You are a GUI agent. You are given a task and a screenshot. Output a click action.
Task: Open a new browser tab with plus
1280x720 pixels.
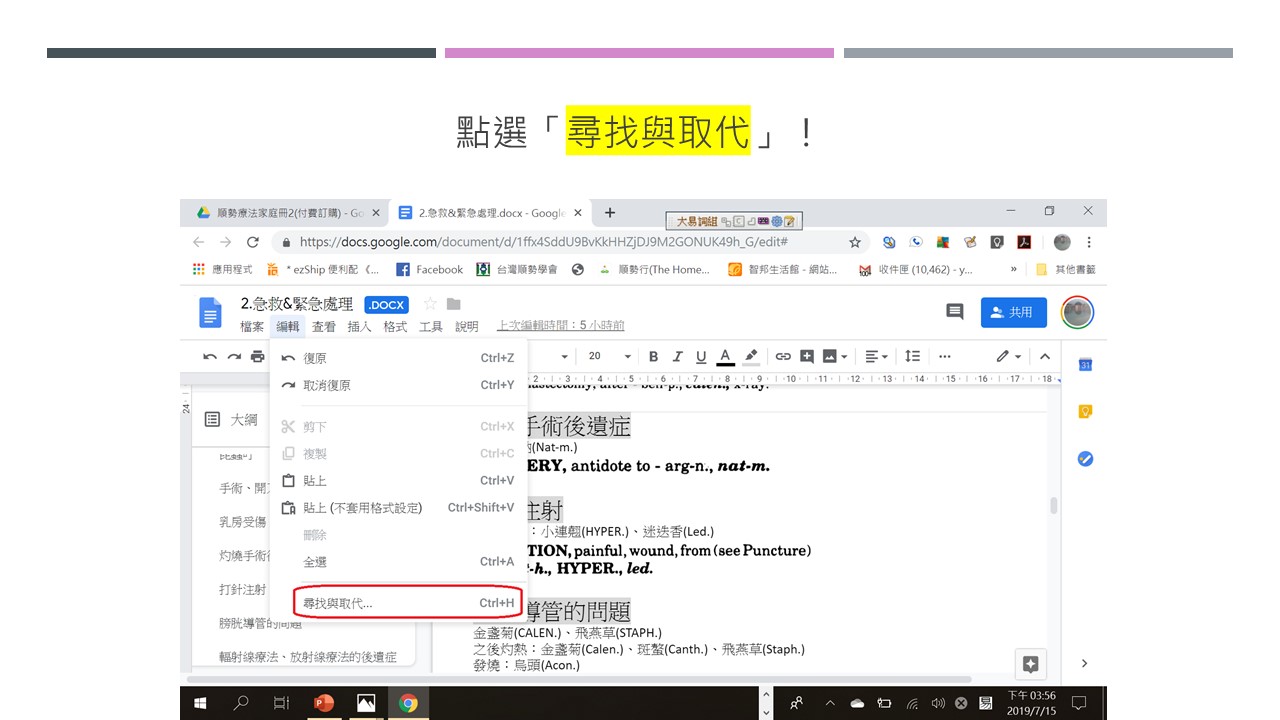[x=610, y=213]
